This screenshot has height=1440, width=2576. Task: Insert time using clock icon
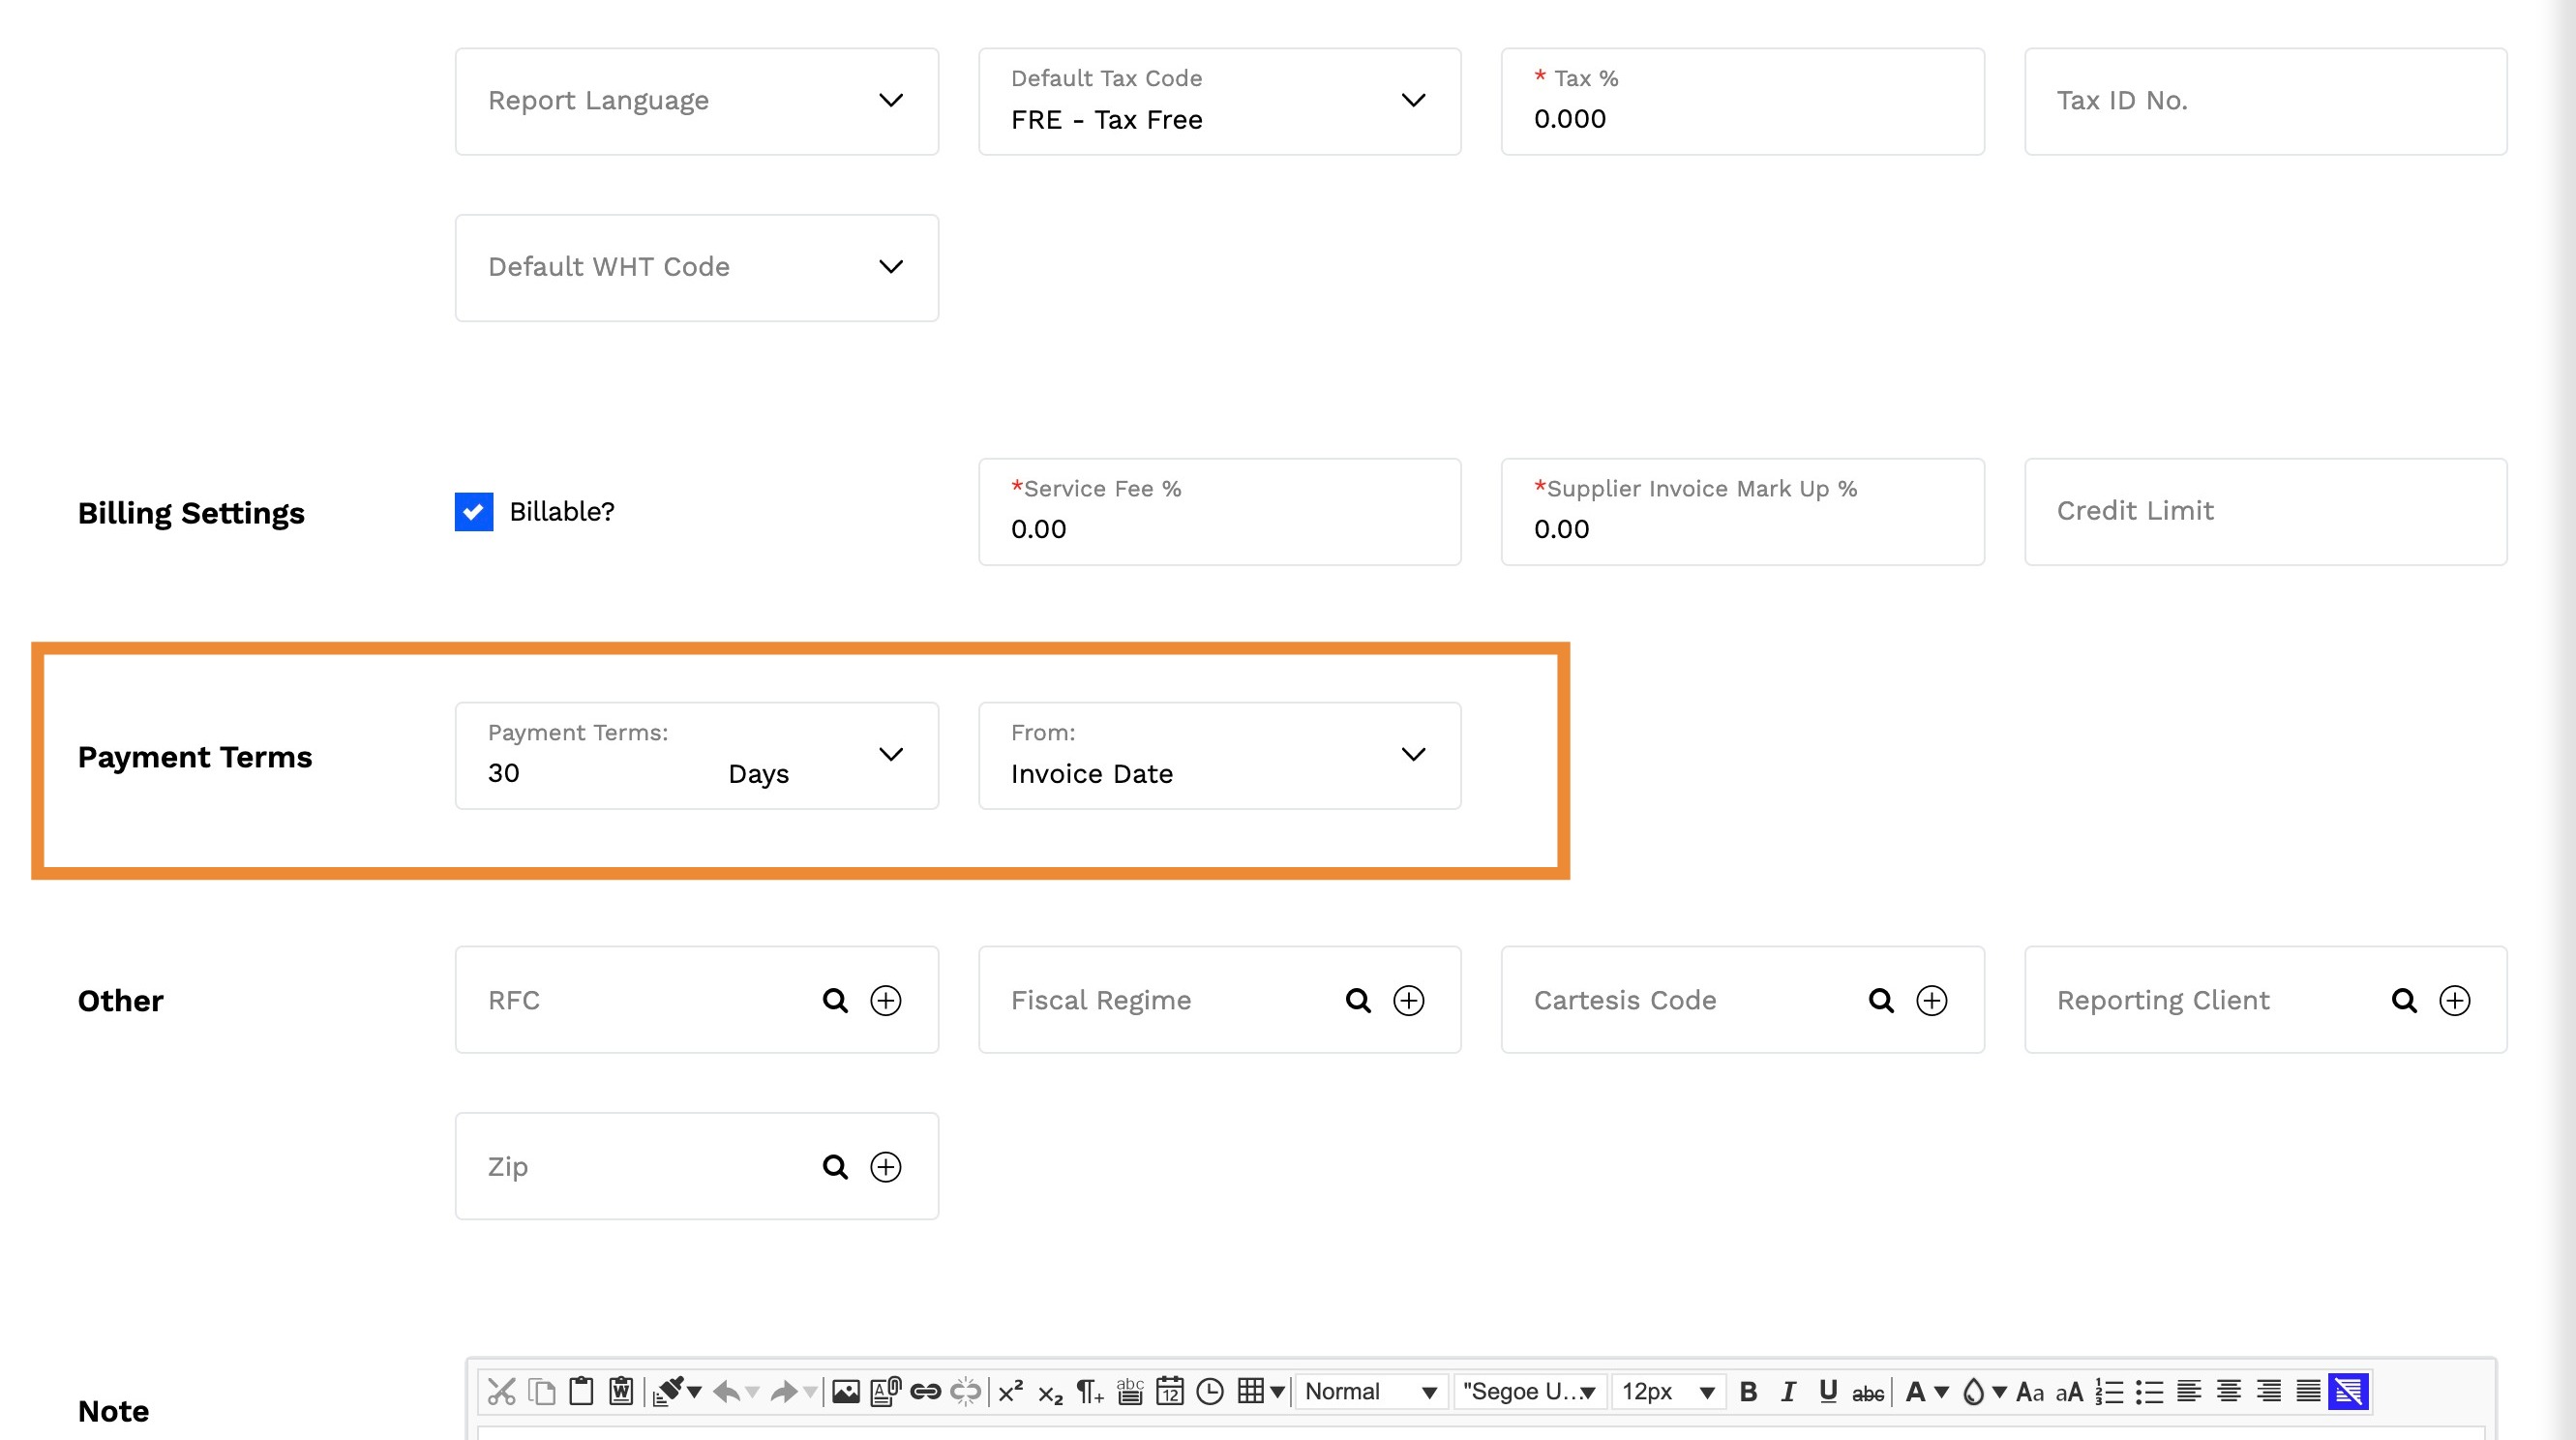(1210, 1391)
